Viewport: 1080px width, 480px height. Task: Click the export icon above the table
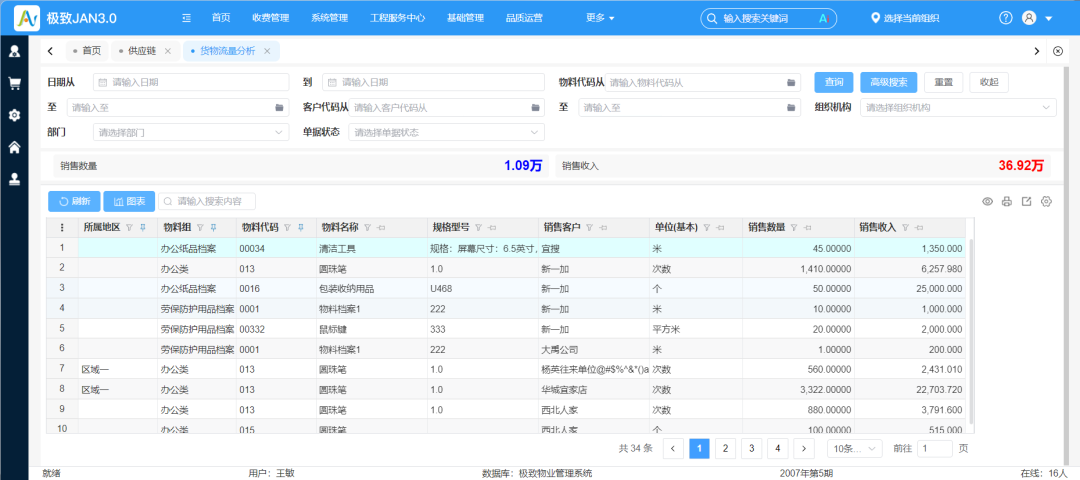coord(1026,201)
